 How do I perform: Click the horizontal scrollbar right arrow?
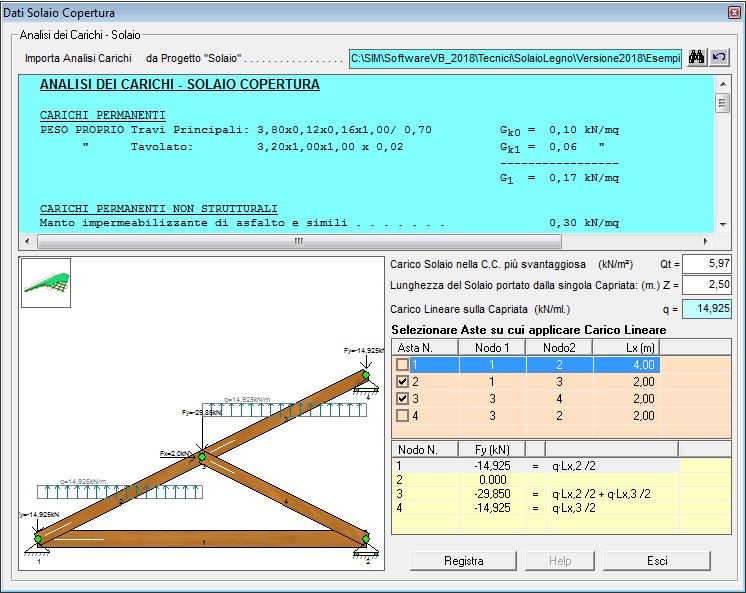(706, 241)
